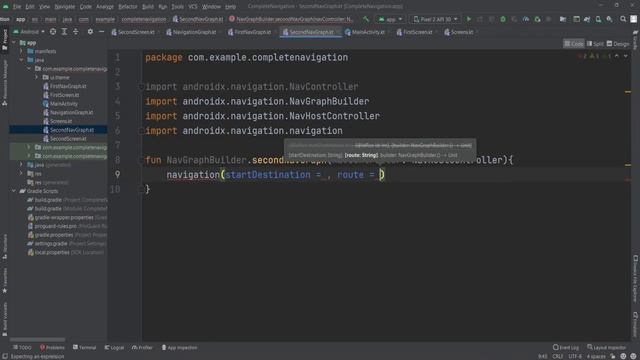Open the Build menu

[x=148, y=7]
